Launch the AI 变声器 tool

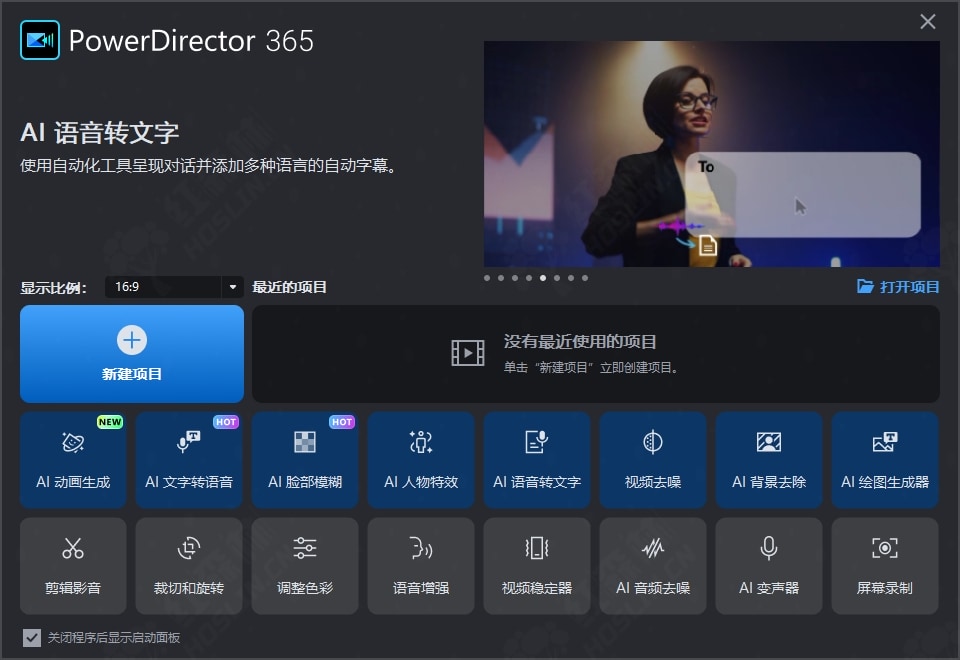769,566
